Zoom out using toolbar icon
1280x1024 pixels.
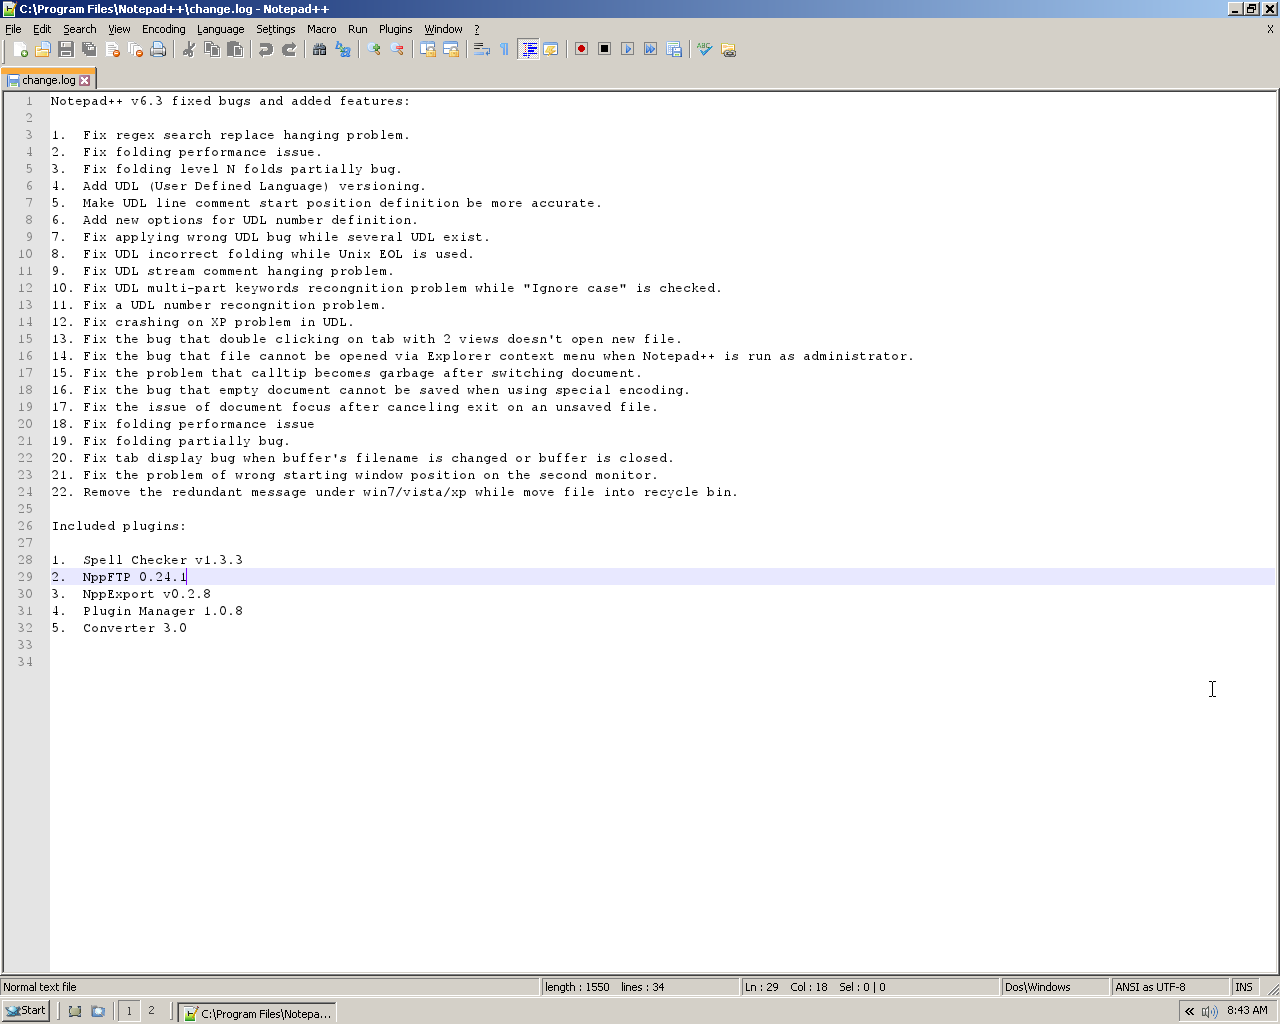[x=397, y=49]
